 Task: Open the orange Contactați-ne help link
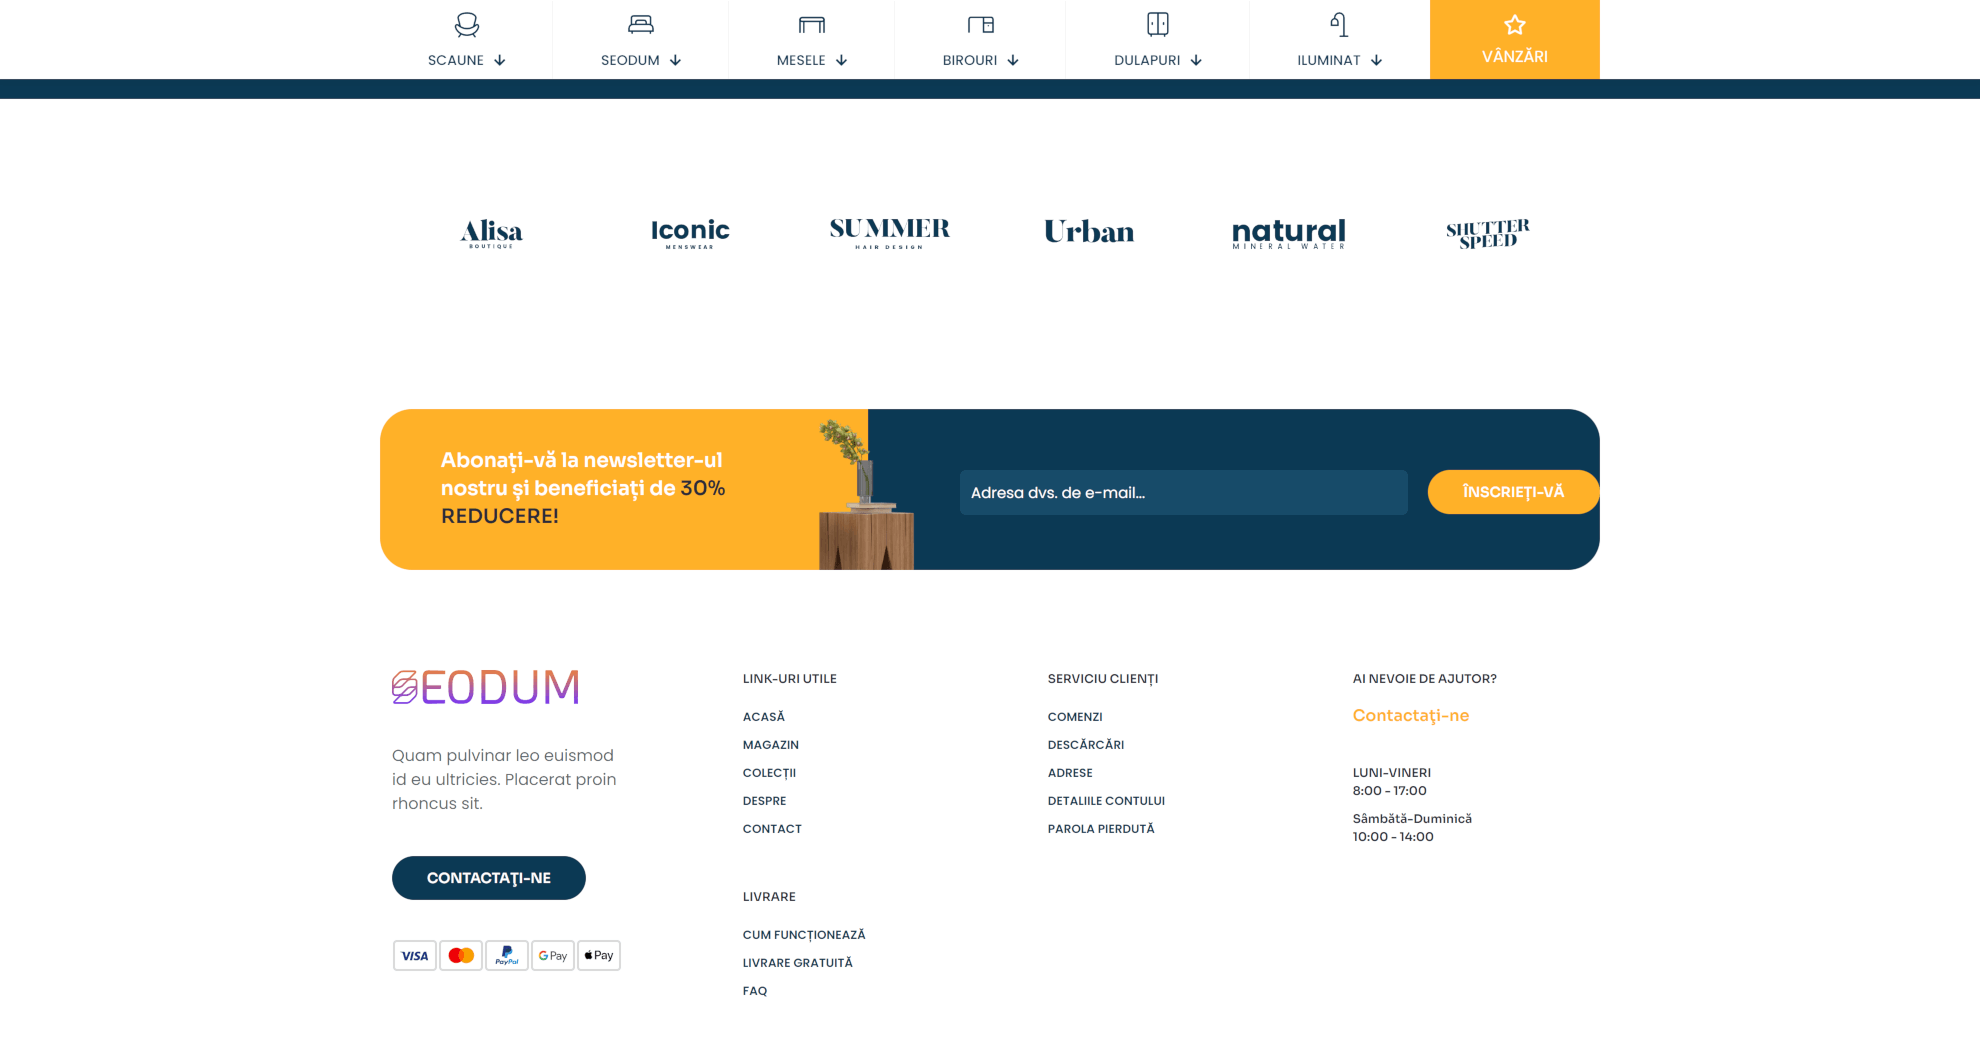pyautogui.click(x=1410, y=716)
